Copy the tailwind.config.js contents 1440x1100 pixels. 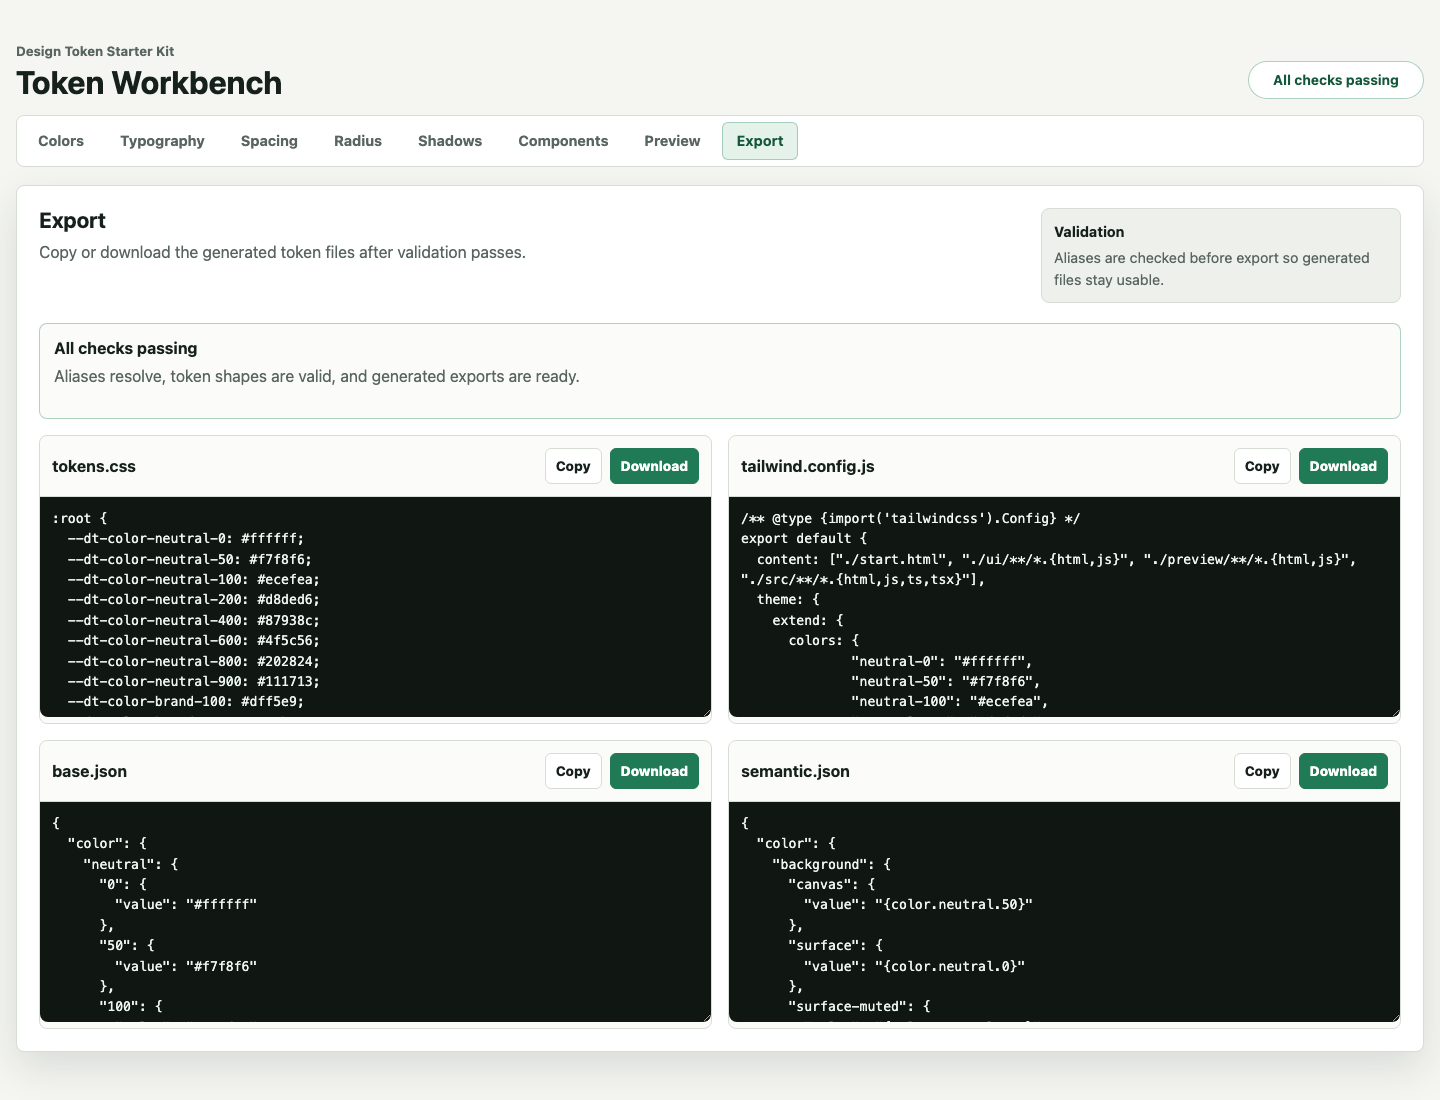coord(1262,466)
